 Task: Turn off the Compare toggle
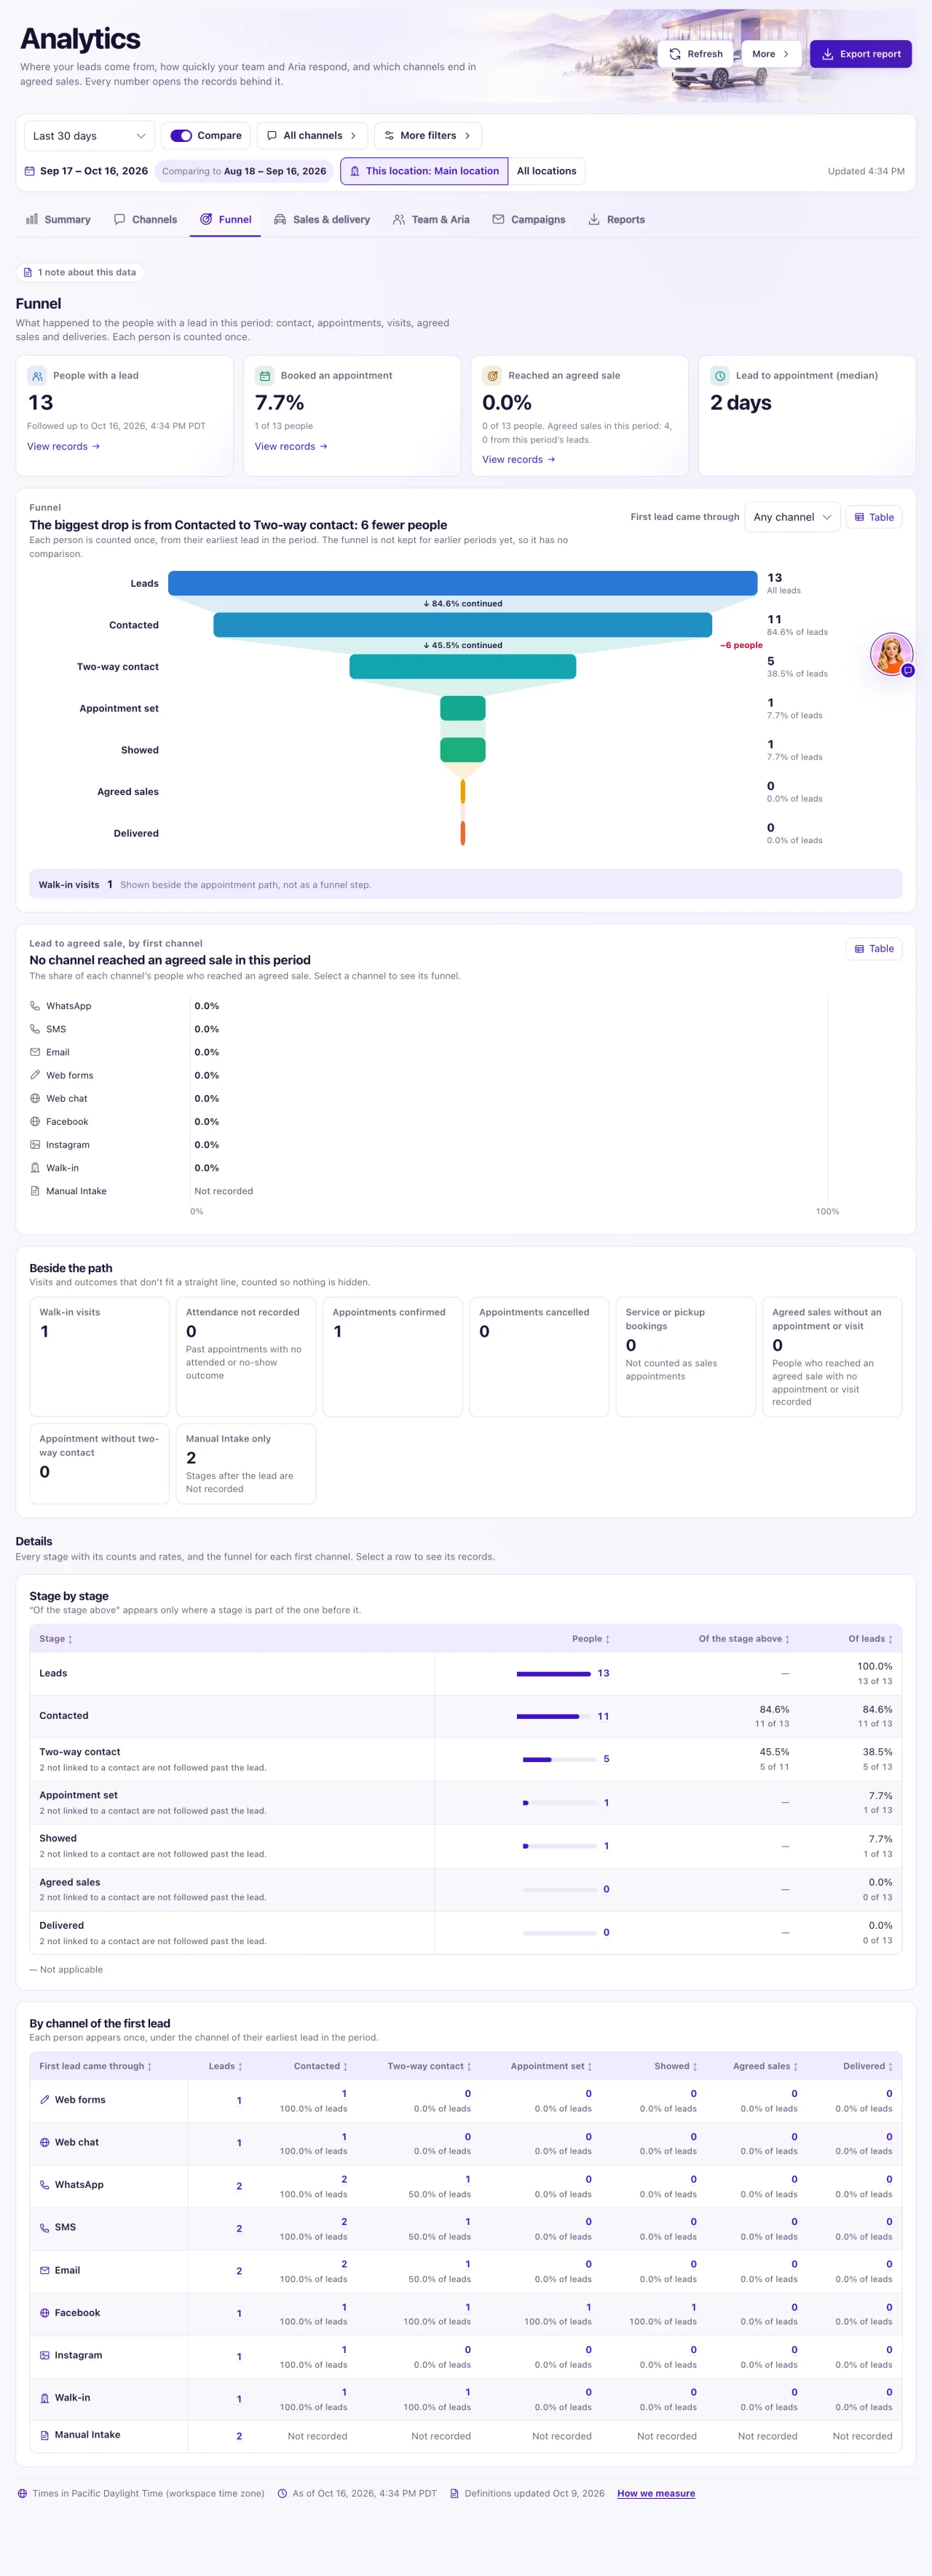click(181, 136)
